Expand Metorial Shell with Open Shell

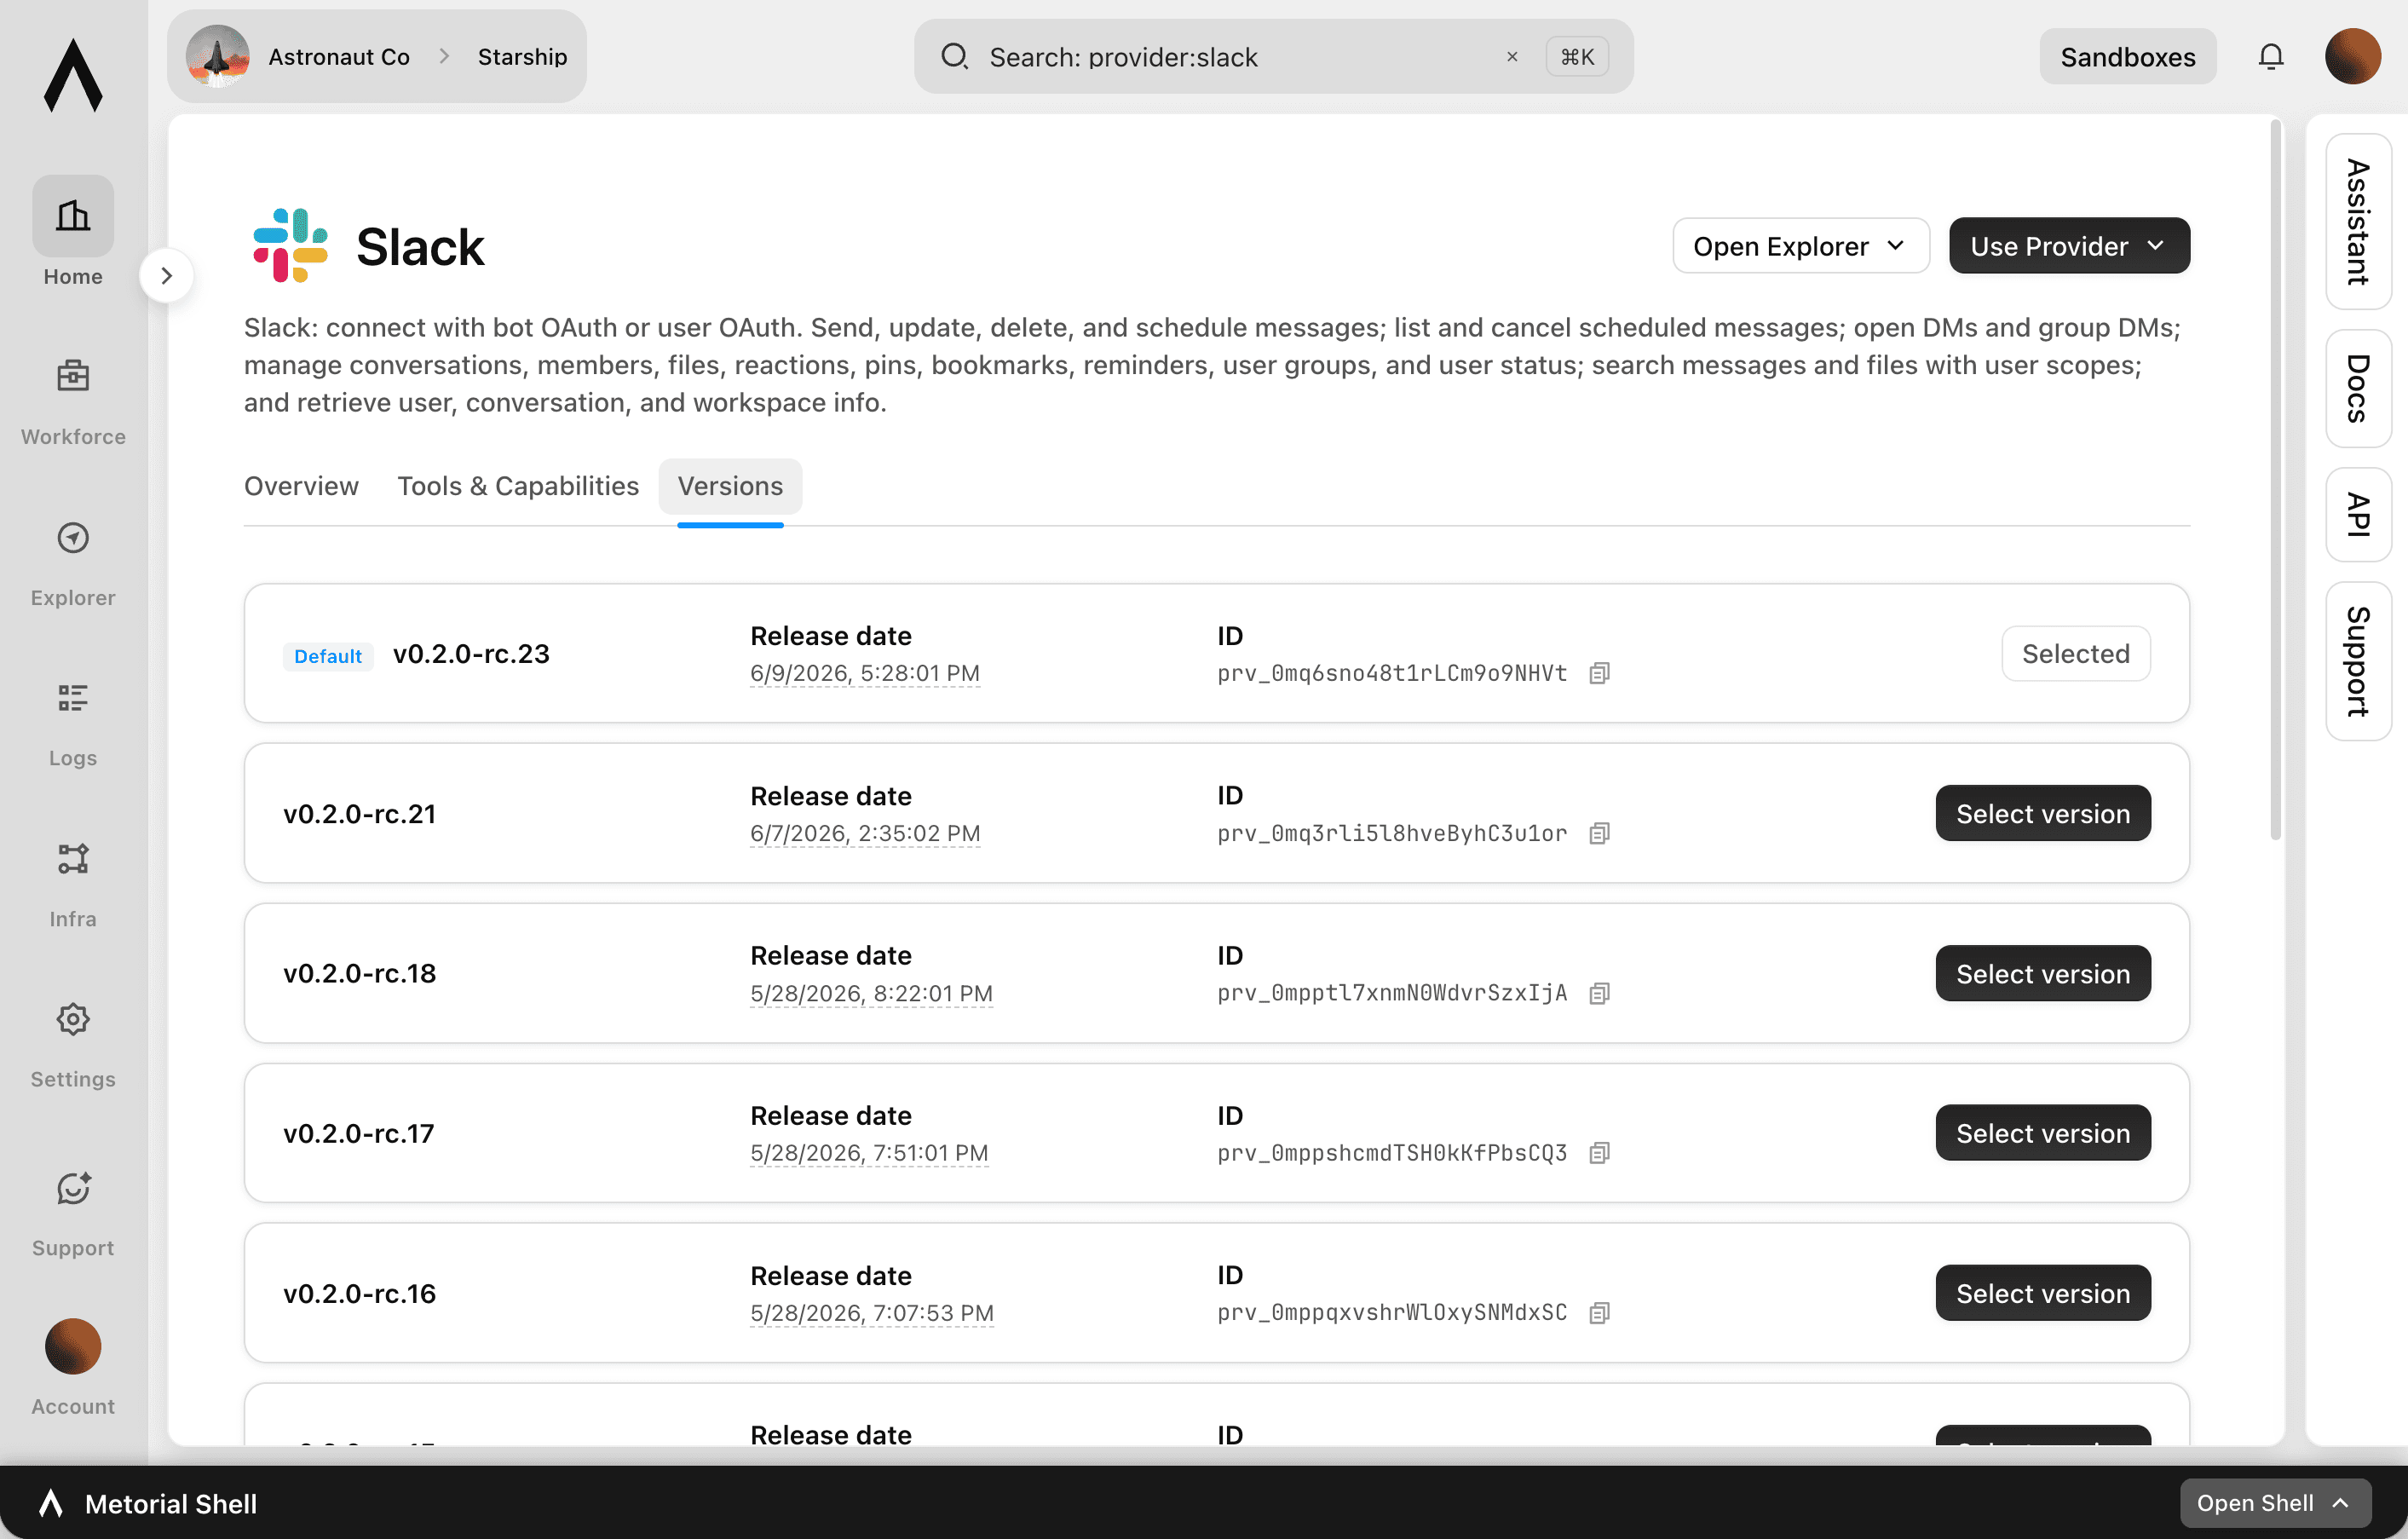[2274, 1503]
